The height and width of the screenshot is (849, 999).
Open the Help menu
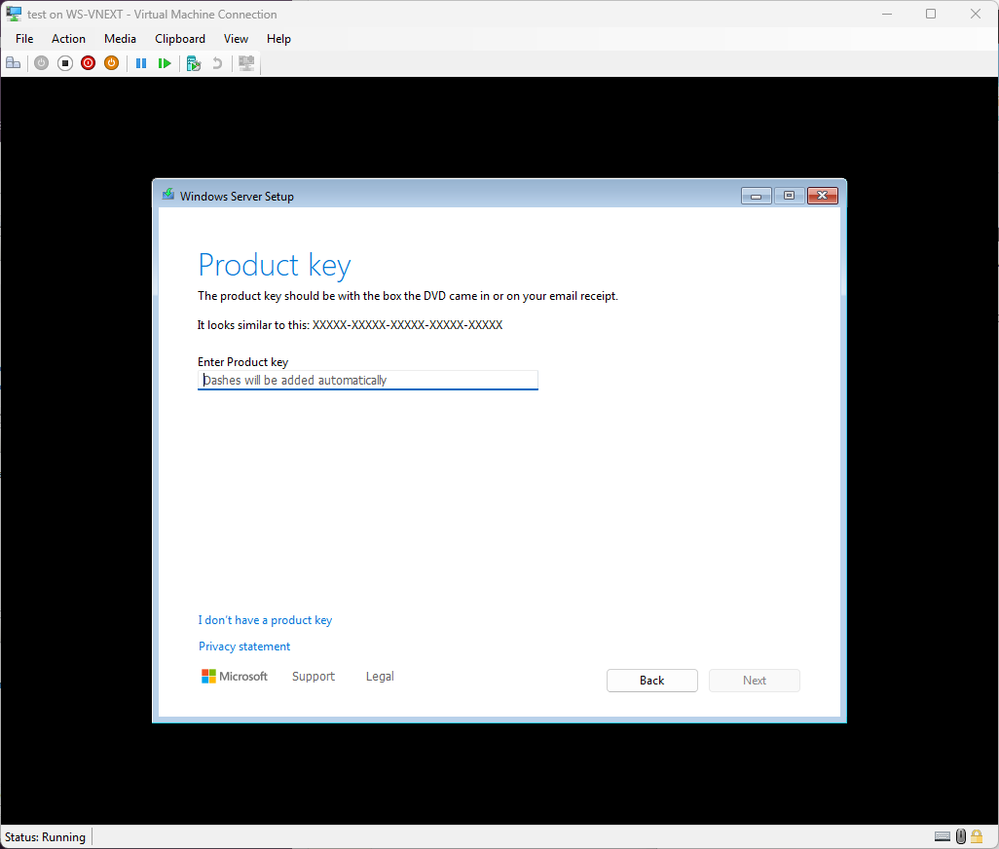(278, 39)
